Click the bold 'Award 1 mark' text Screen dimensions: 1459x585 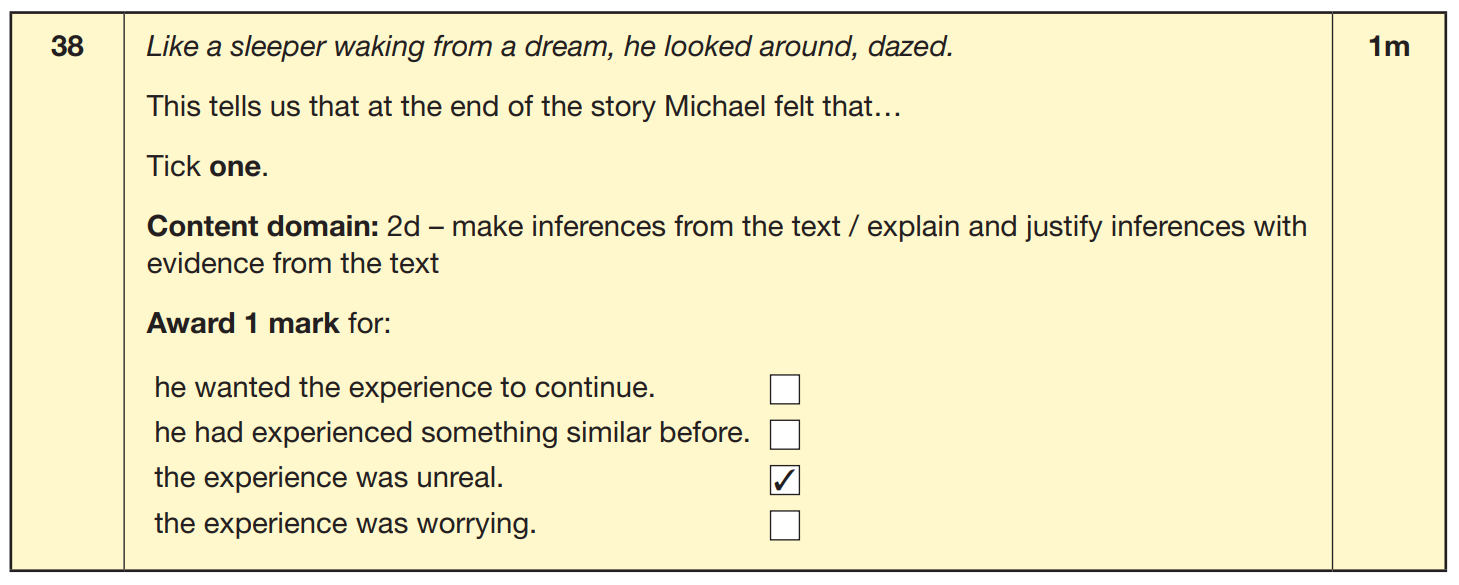tap(243, 324)
